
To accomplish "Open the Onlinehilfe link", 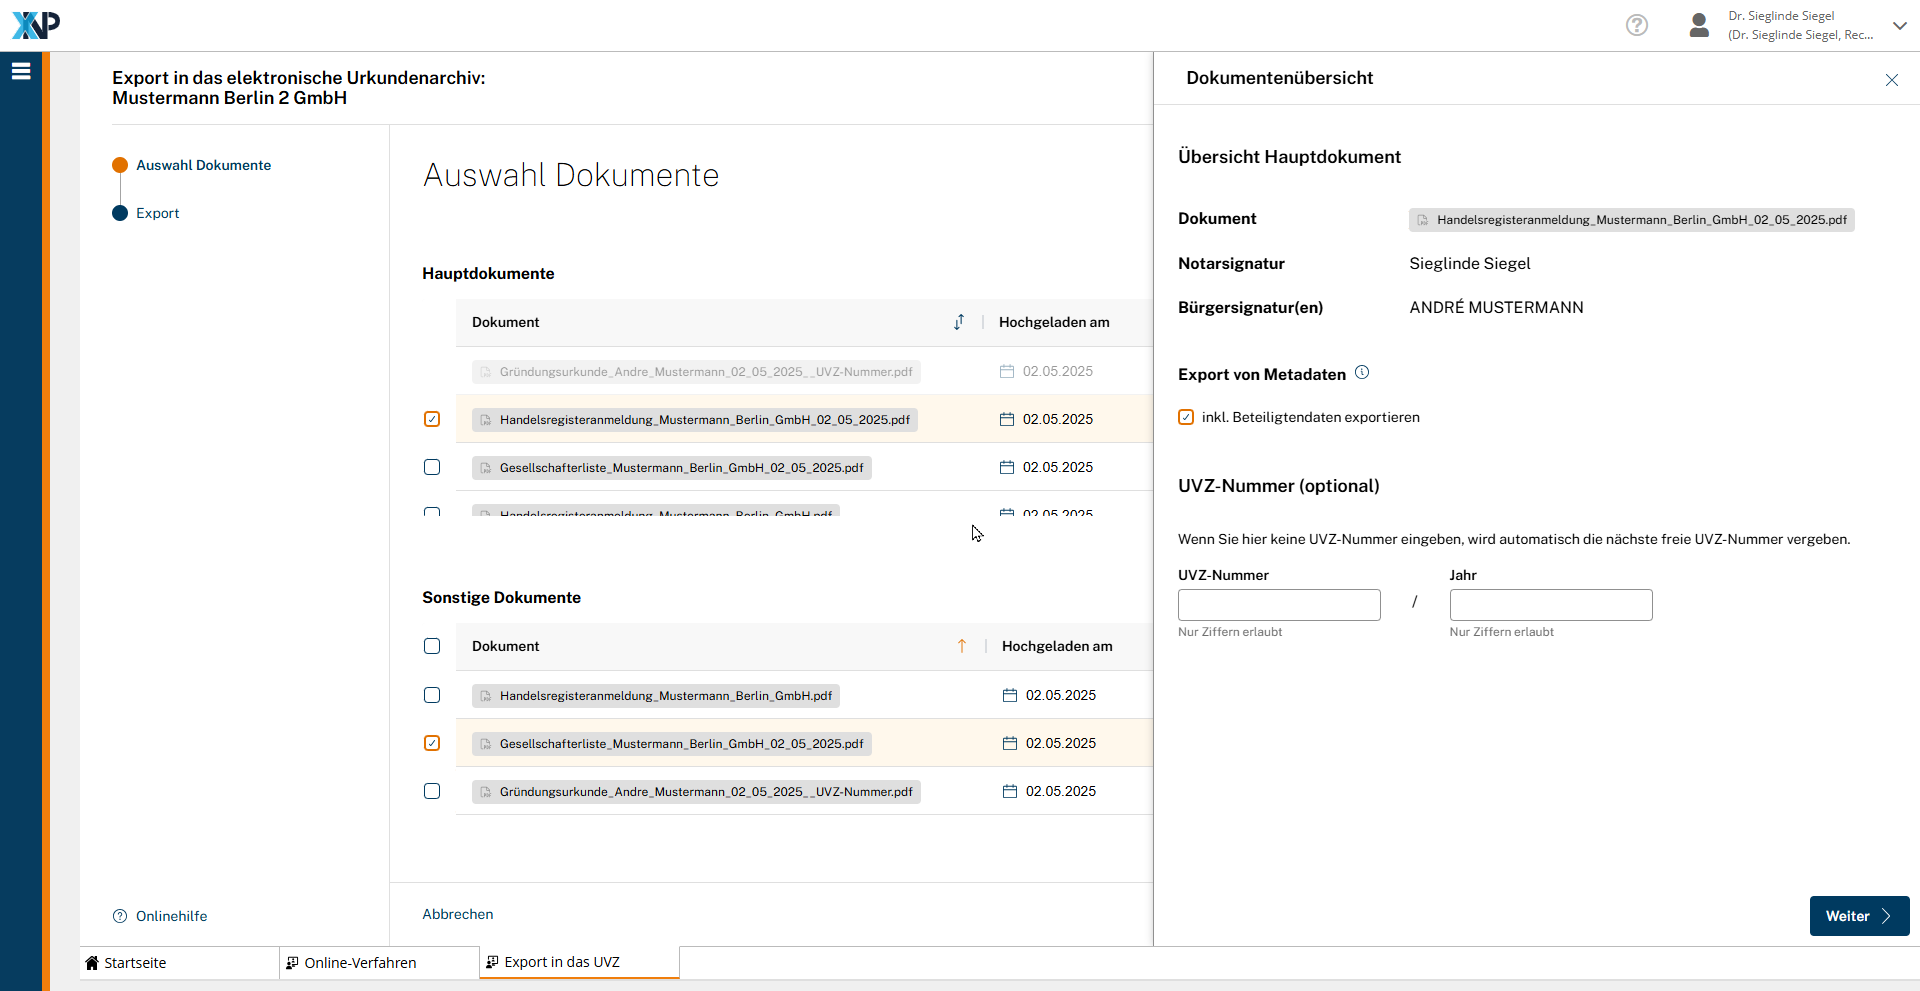I will click(171, 916).
